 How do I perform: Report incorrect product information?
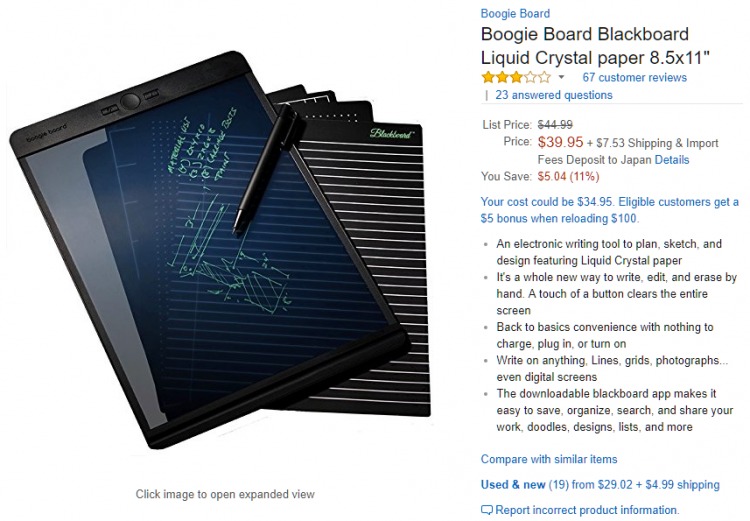[x=587, y=510]
